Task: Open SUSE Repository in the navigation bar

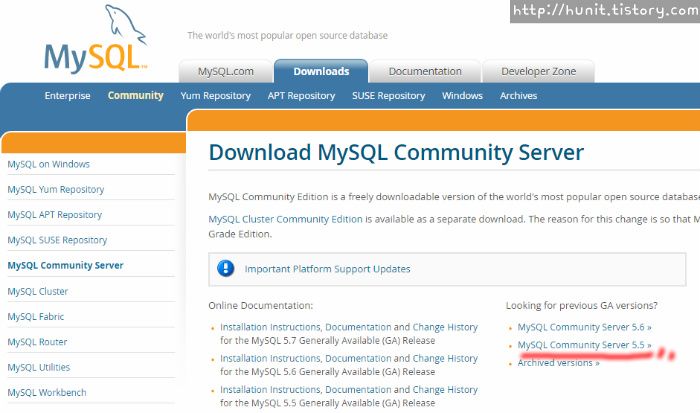Action: (x=388, y=96)
